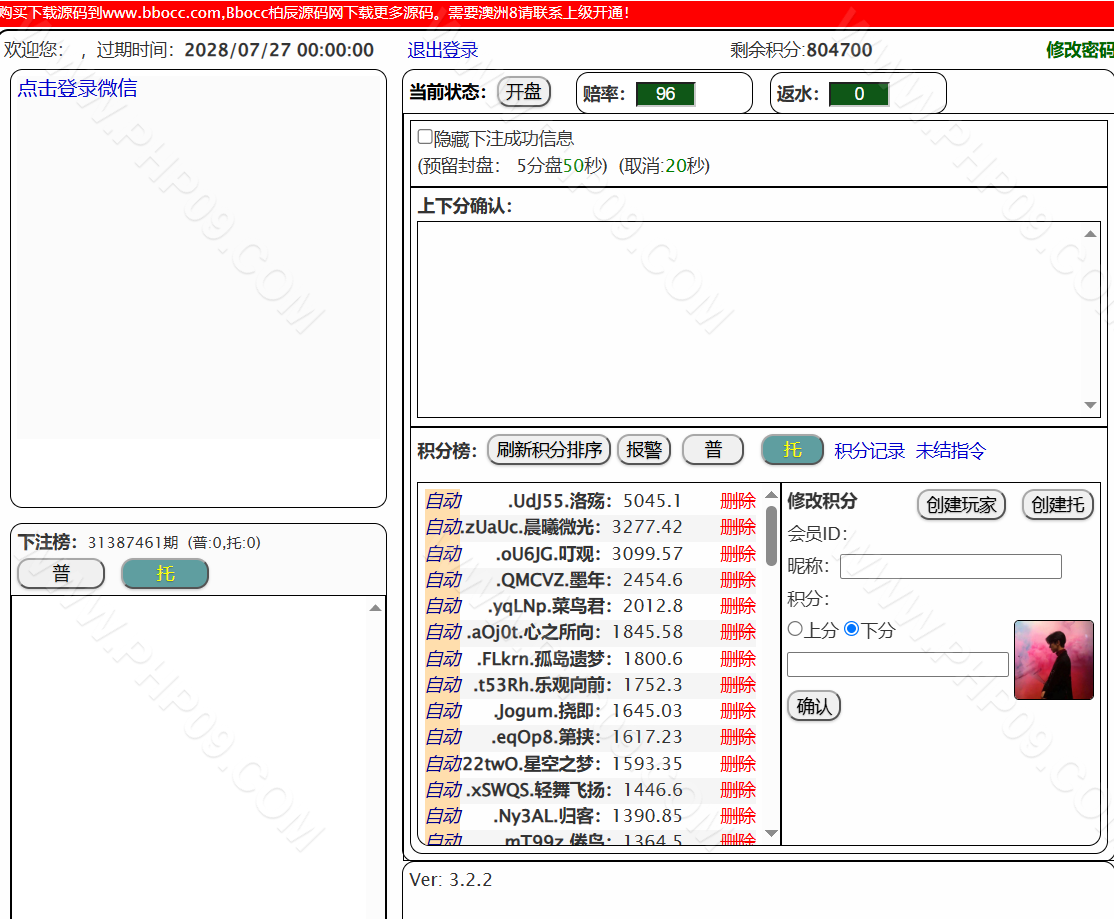Click scroll down arrow of 上下分确认 box
Viewport: 1114px width, 919px height.
click(x=1090, y=405)
